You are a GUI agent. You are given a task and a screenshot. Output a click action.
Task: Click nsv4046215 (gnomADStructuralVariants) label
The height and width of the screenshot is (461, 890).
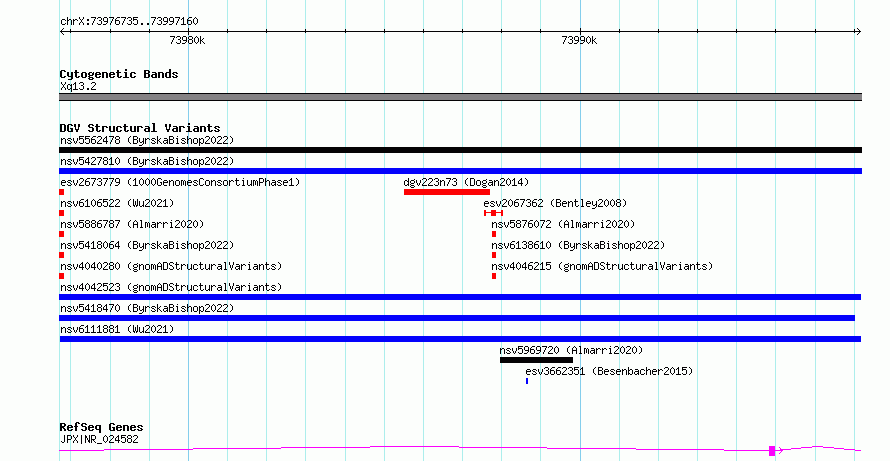tap(602, 266)
